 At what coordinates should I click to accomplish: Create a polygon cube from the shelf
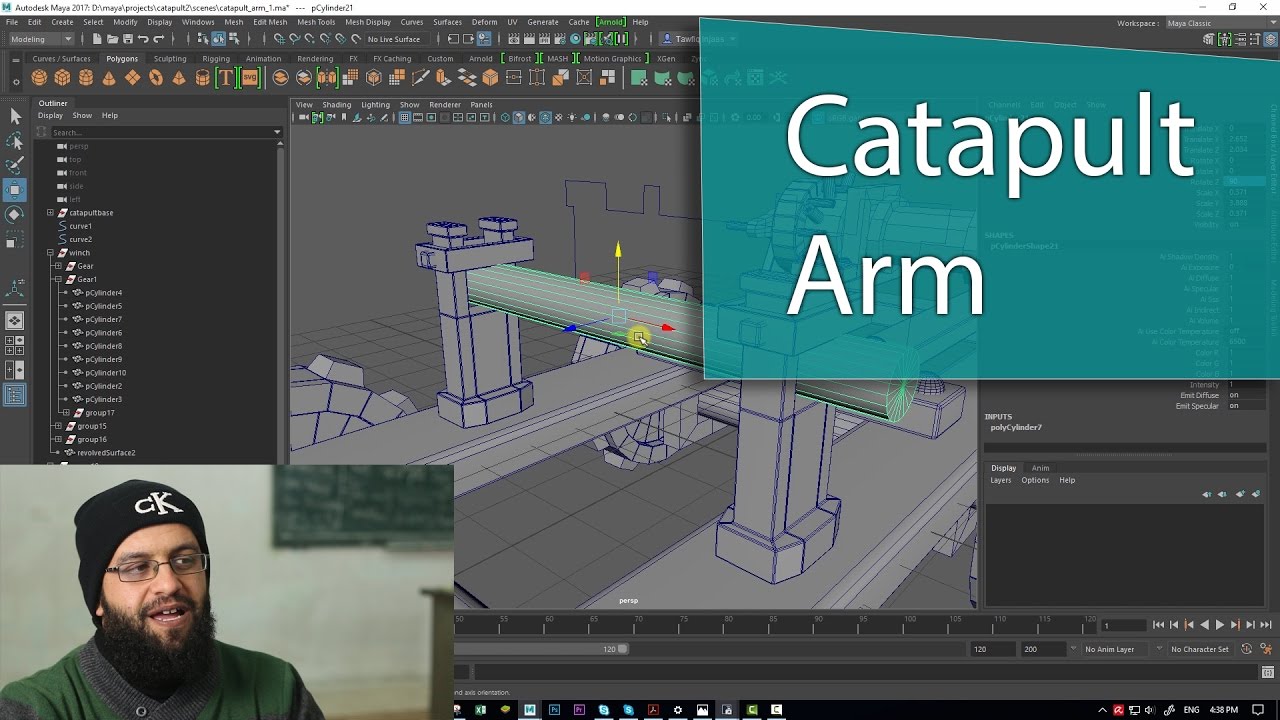(62, 77)
